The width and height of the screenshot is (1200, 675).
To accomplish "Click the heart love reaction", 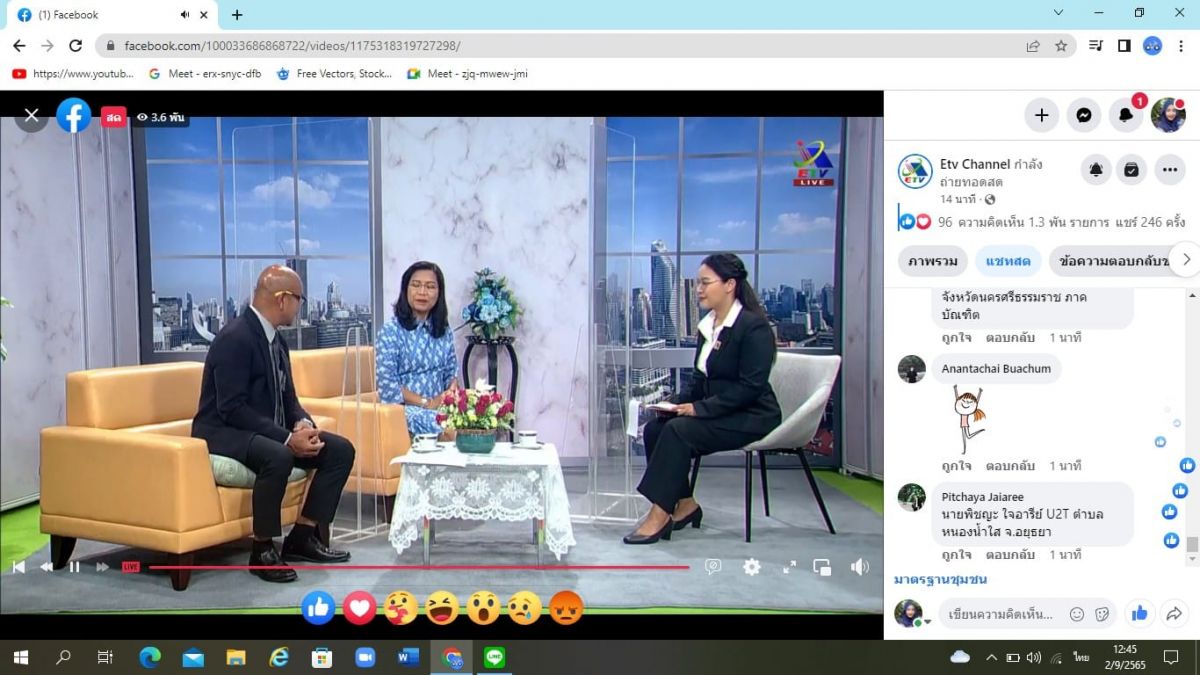I will pos(360,607).
